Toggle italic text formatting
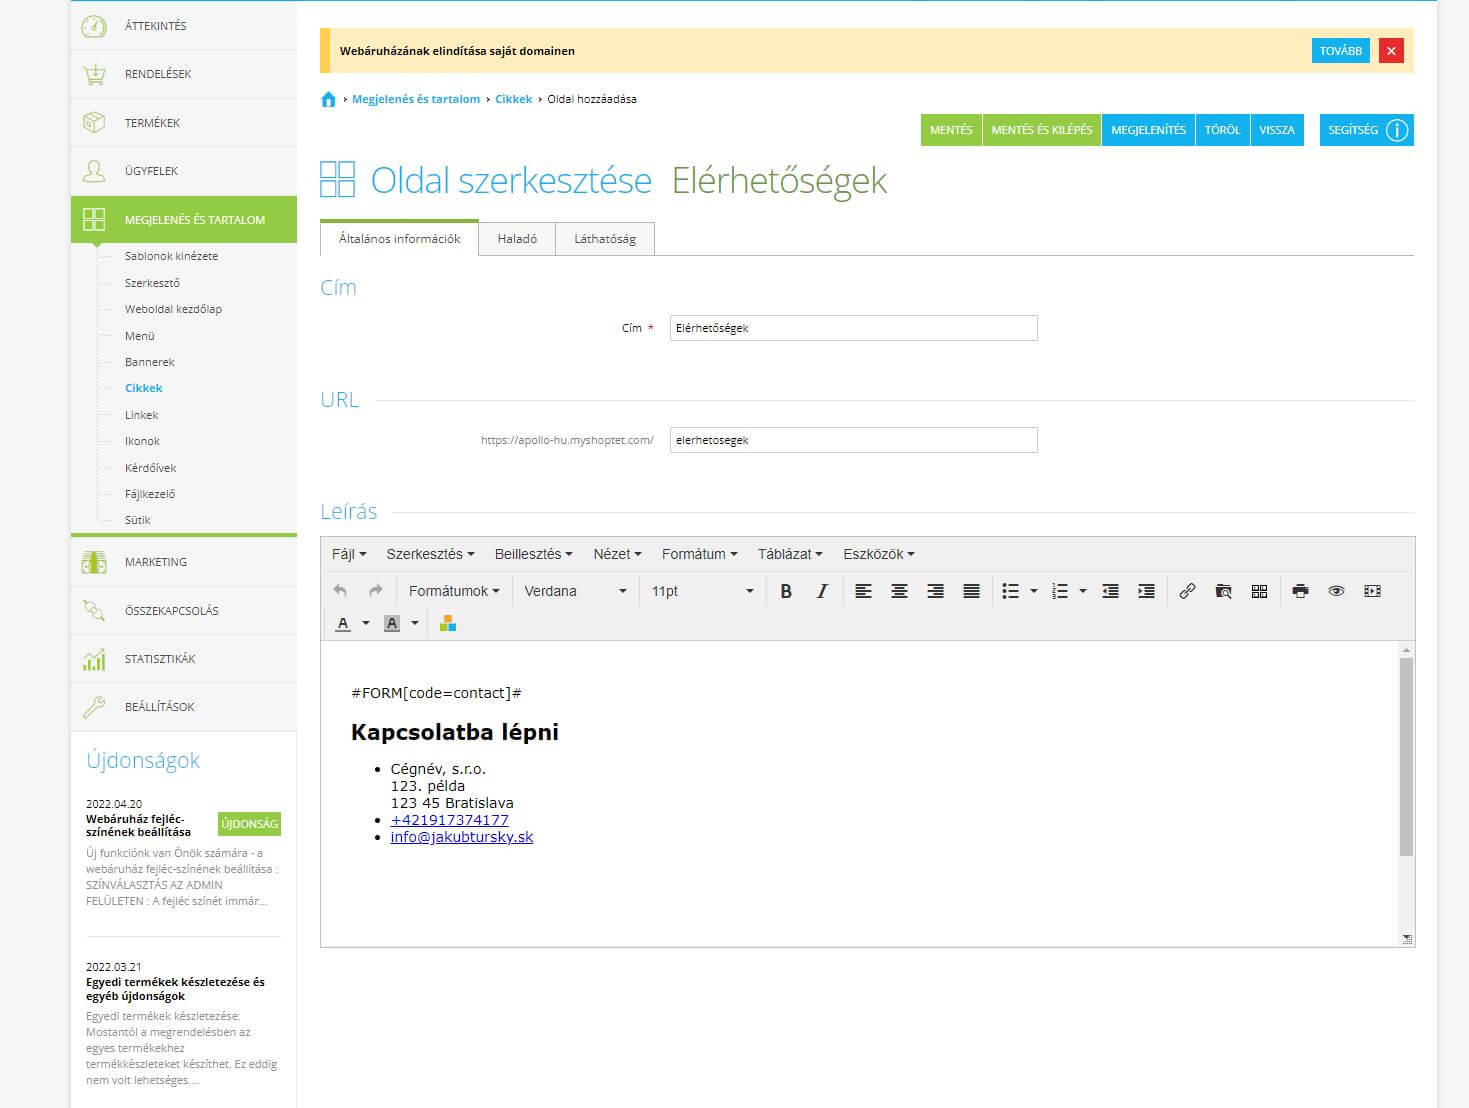The width and height of the screenshot is (1469, 1108). click(822, 591)
